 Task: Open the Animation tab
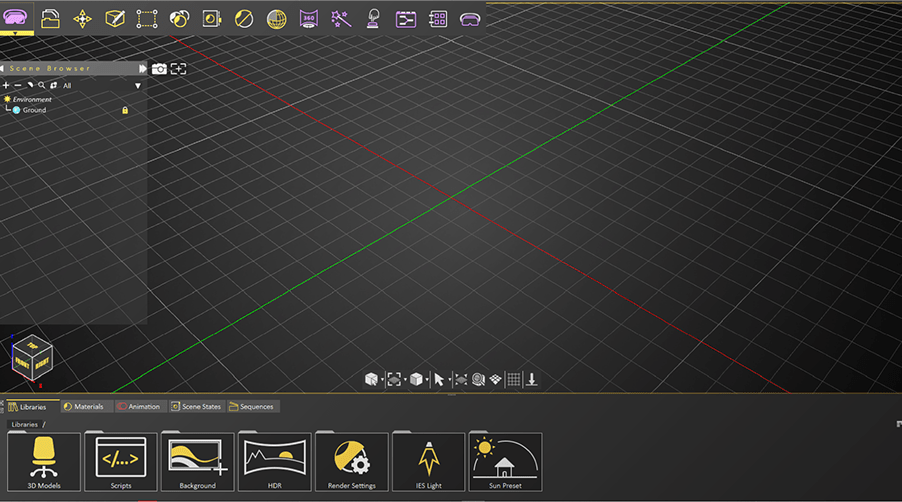(x=139, y=407)
